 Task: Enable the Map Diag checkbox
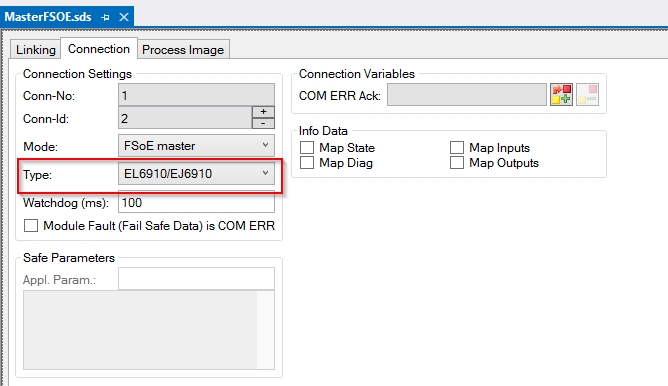[x=307, y=162]
